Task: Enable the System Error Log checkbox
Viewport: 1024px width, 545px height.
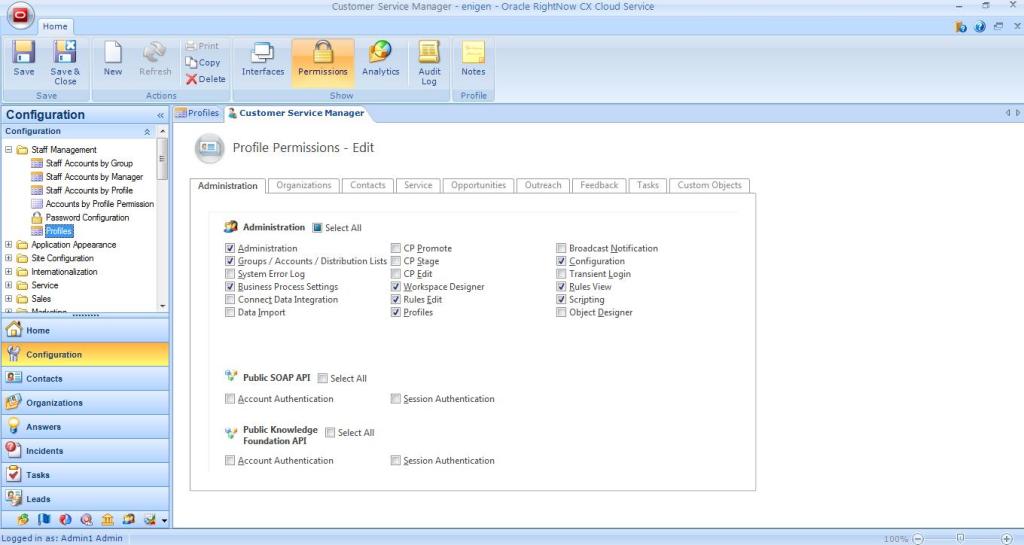Action: coord(230,274)
